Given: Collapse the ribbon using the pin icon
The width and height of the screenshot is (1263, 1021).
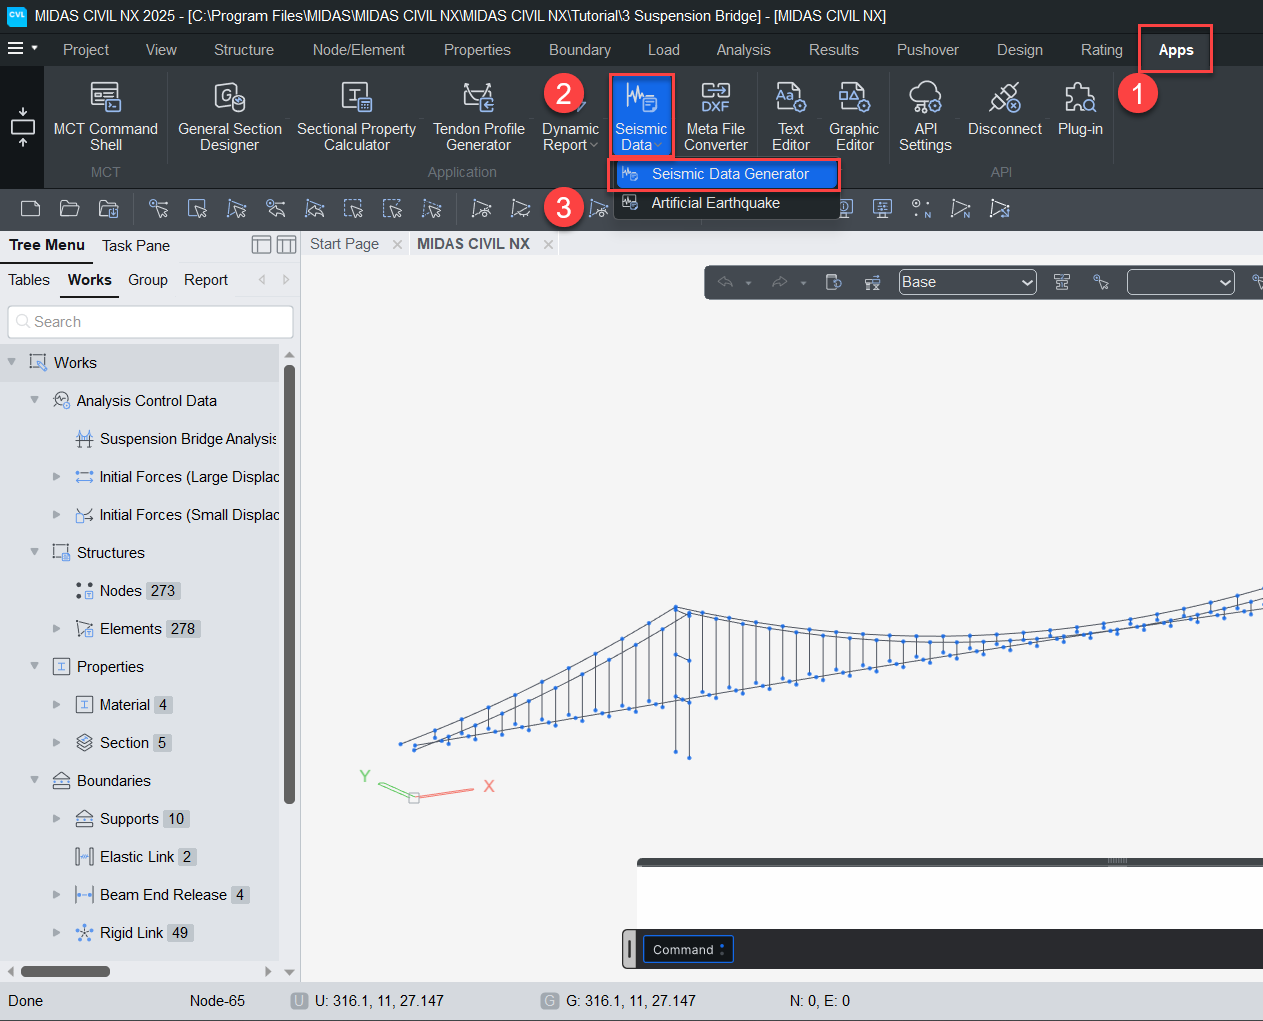Looking at the screenshot, I should [x=22, y=127].
